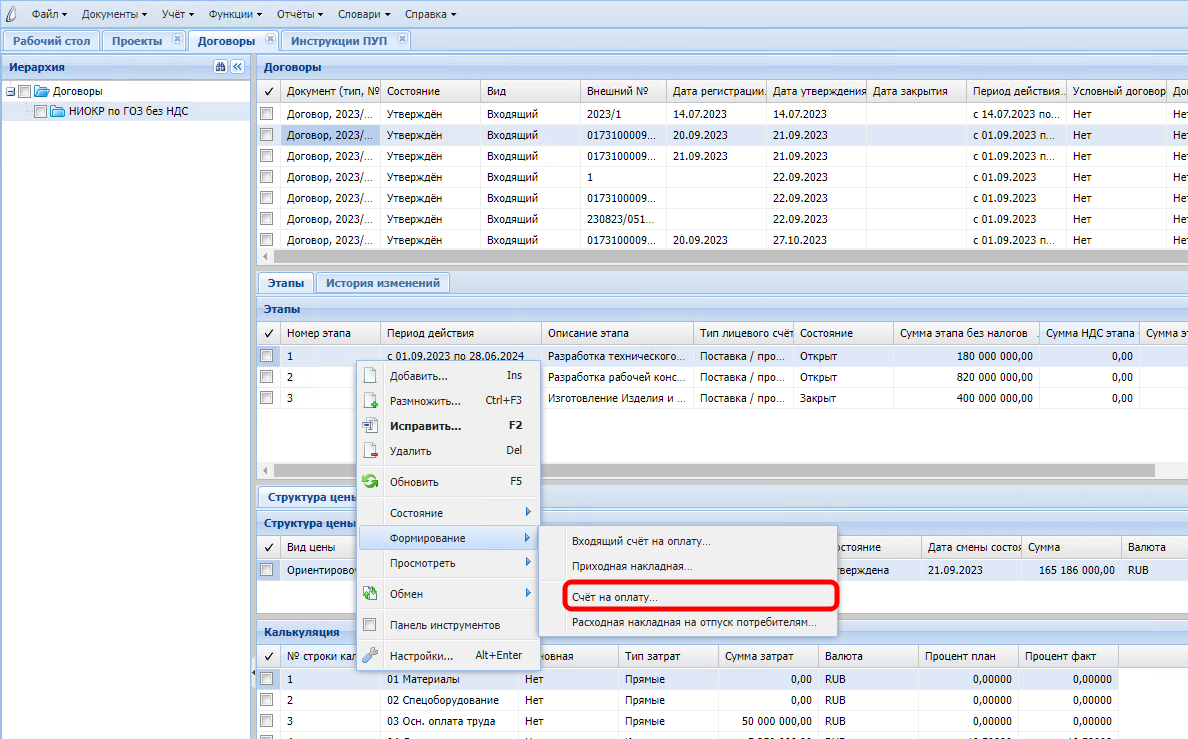Click the green Обновить refresh icon
This screenshot has height=739, width=1188.
370,481
